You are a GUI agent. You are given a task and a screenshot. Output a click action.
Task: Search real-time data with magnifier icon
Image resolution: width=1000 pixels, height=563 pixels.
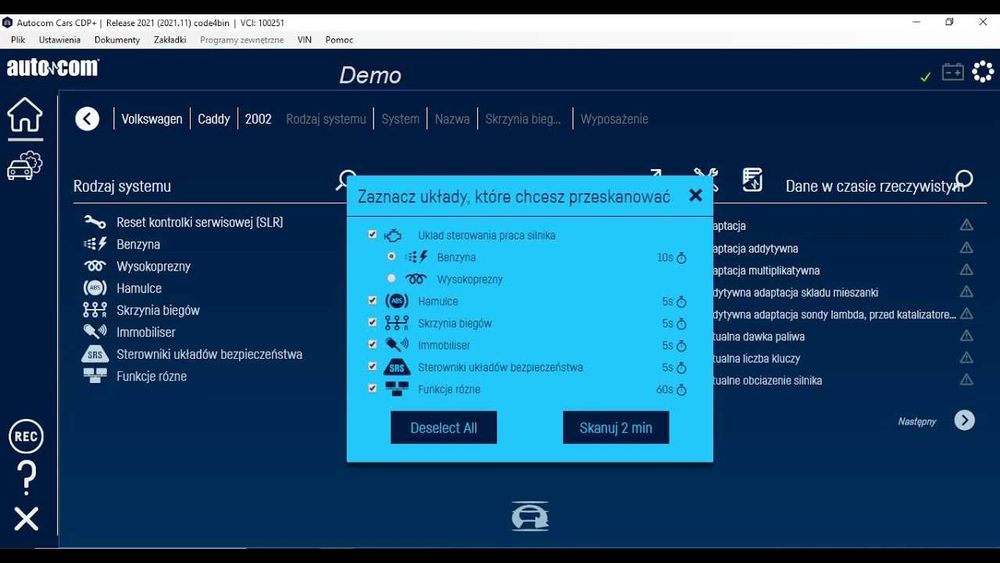(x=964, y=179)
